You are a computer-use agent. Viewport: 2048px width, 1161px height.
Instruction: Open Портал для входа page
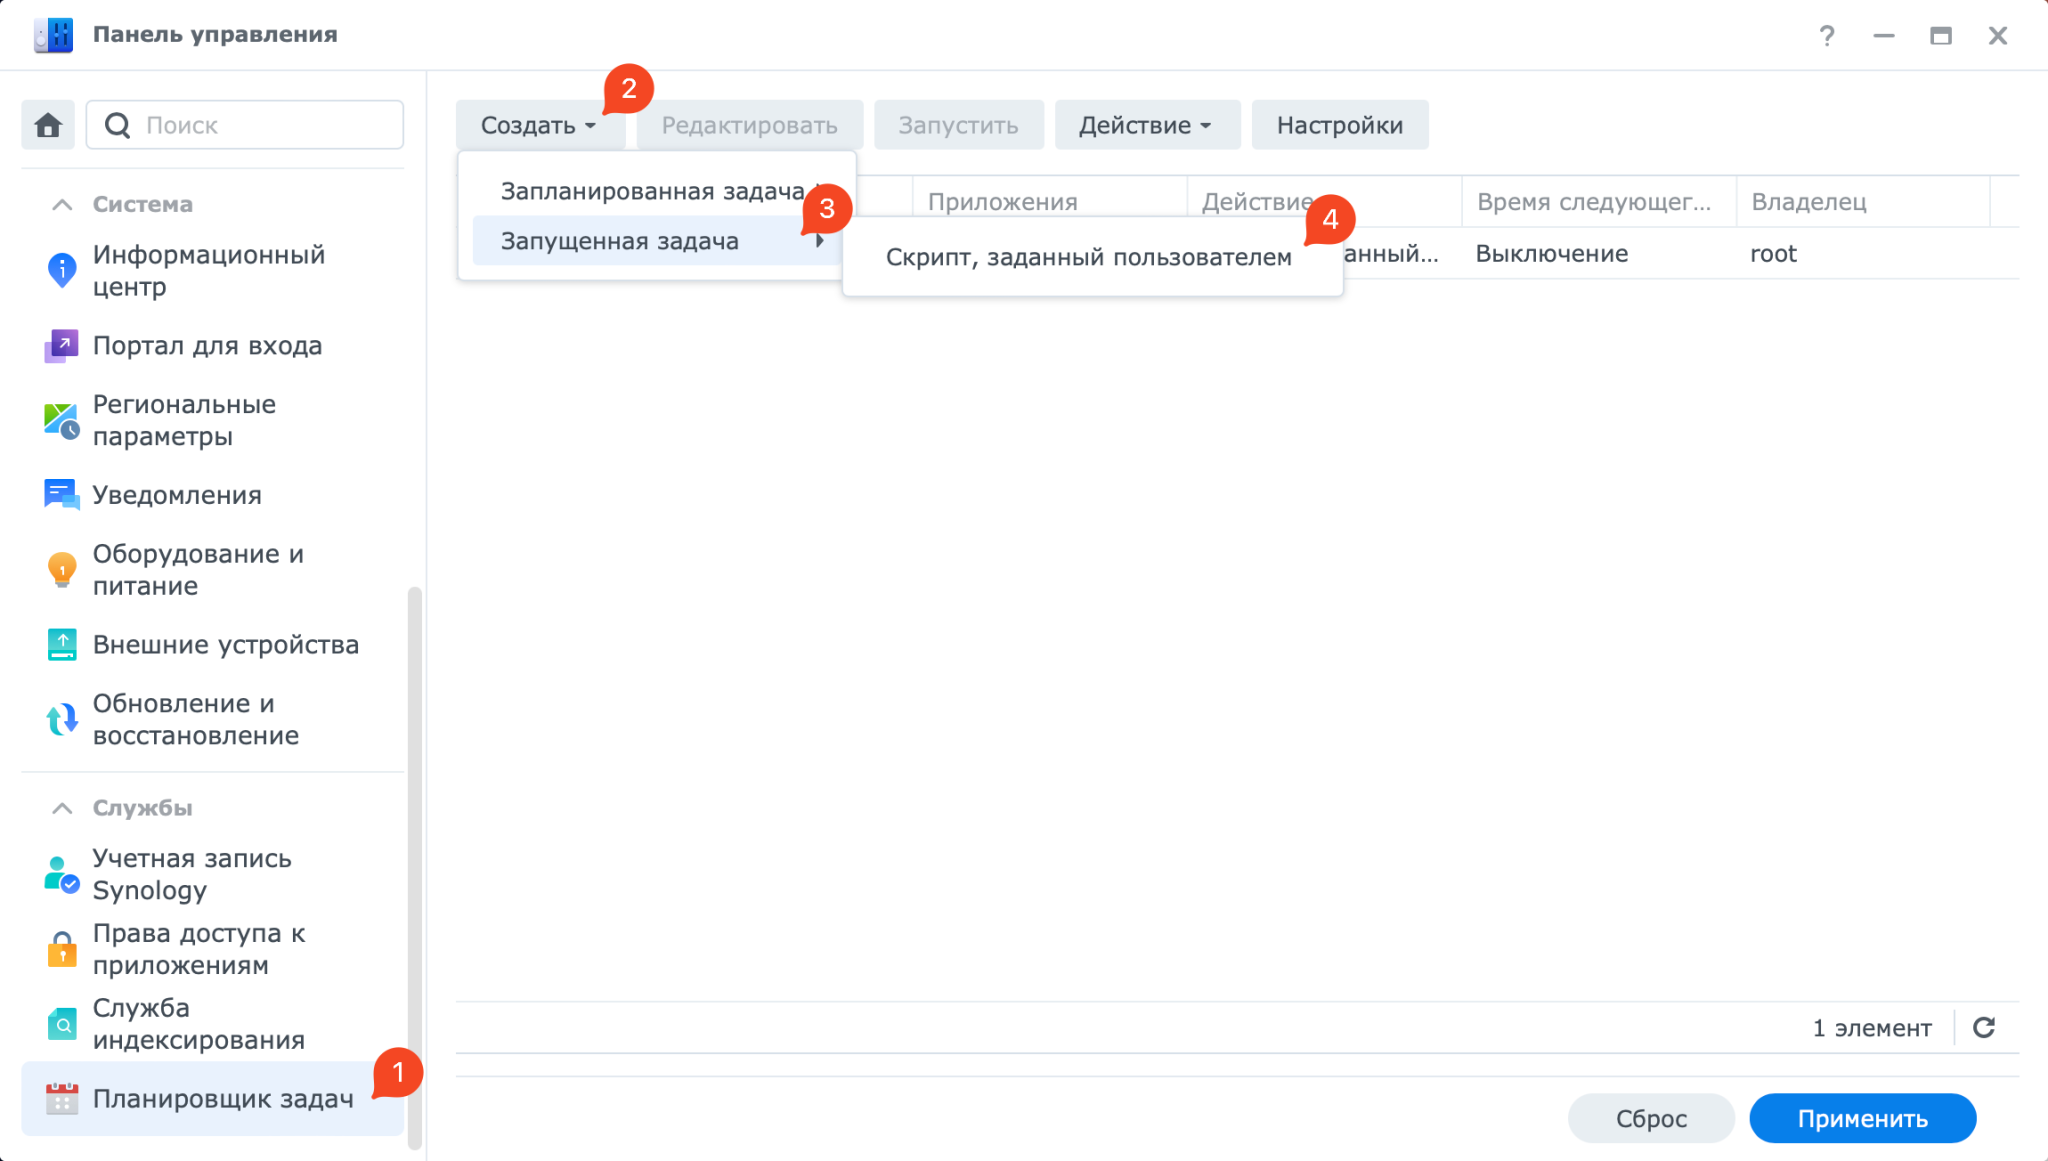207,346
